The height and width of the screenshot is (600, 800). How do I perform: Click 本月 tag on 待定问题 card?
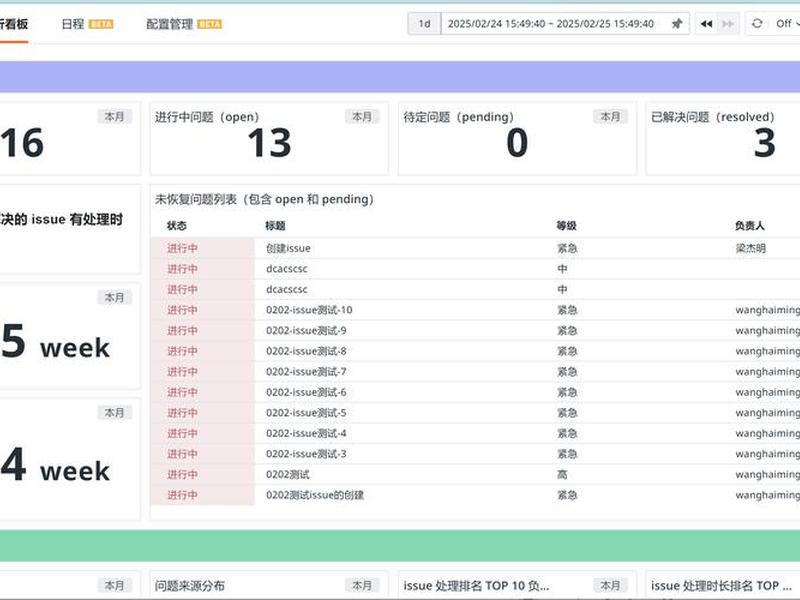point(610,117)
